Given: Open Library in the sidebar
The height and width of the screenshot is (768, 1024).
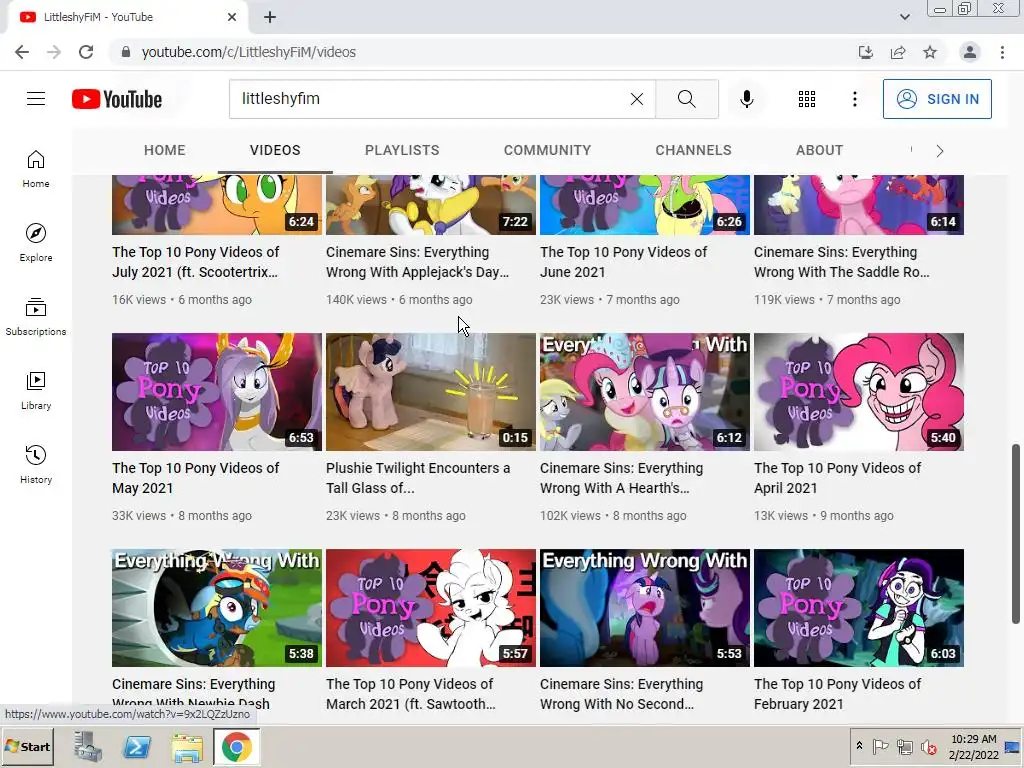Looking at the screenshot, I should (x=36, y=391).
